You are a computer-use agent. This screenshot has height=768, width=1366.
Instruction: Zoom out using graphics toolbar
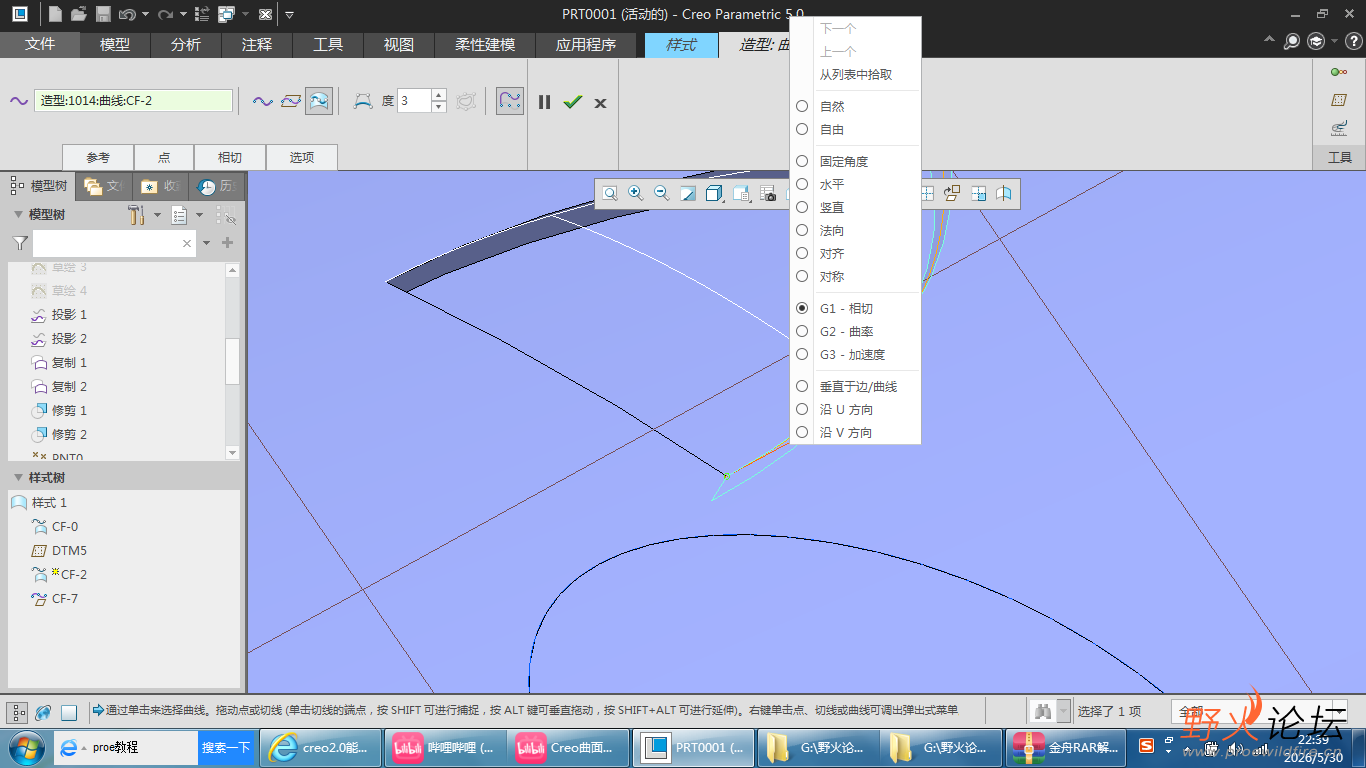661,193
